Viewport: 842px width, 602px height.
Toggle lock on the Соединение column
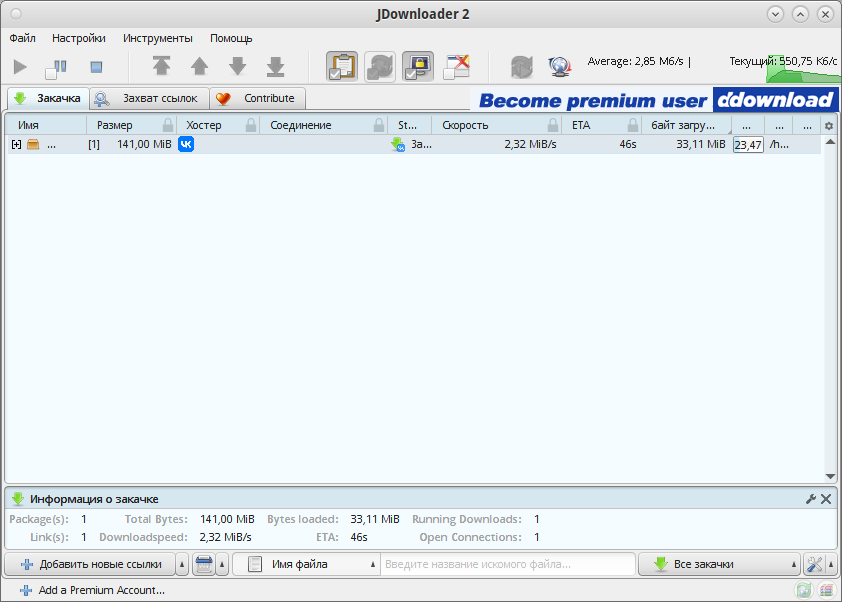[x=379, y=126]
